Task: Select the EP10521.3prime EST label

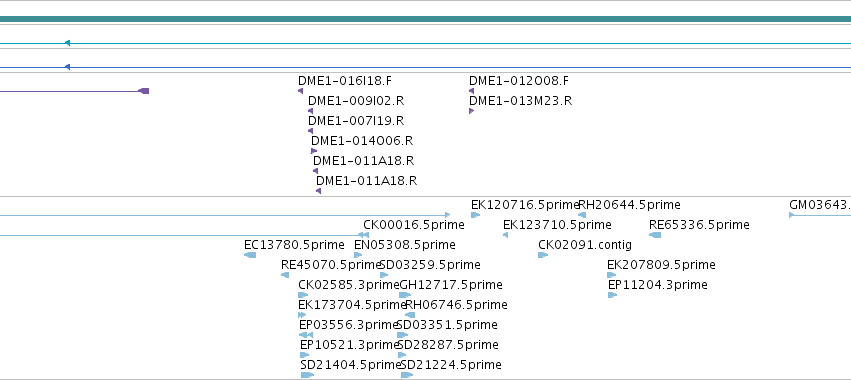Action: (x=350, y=345)
